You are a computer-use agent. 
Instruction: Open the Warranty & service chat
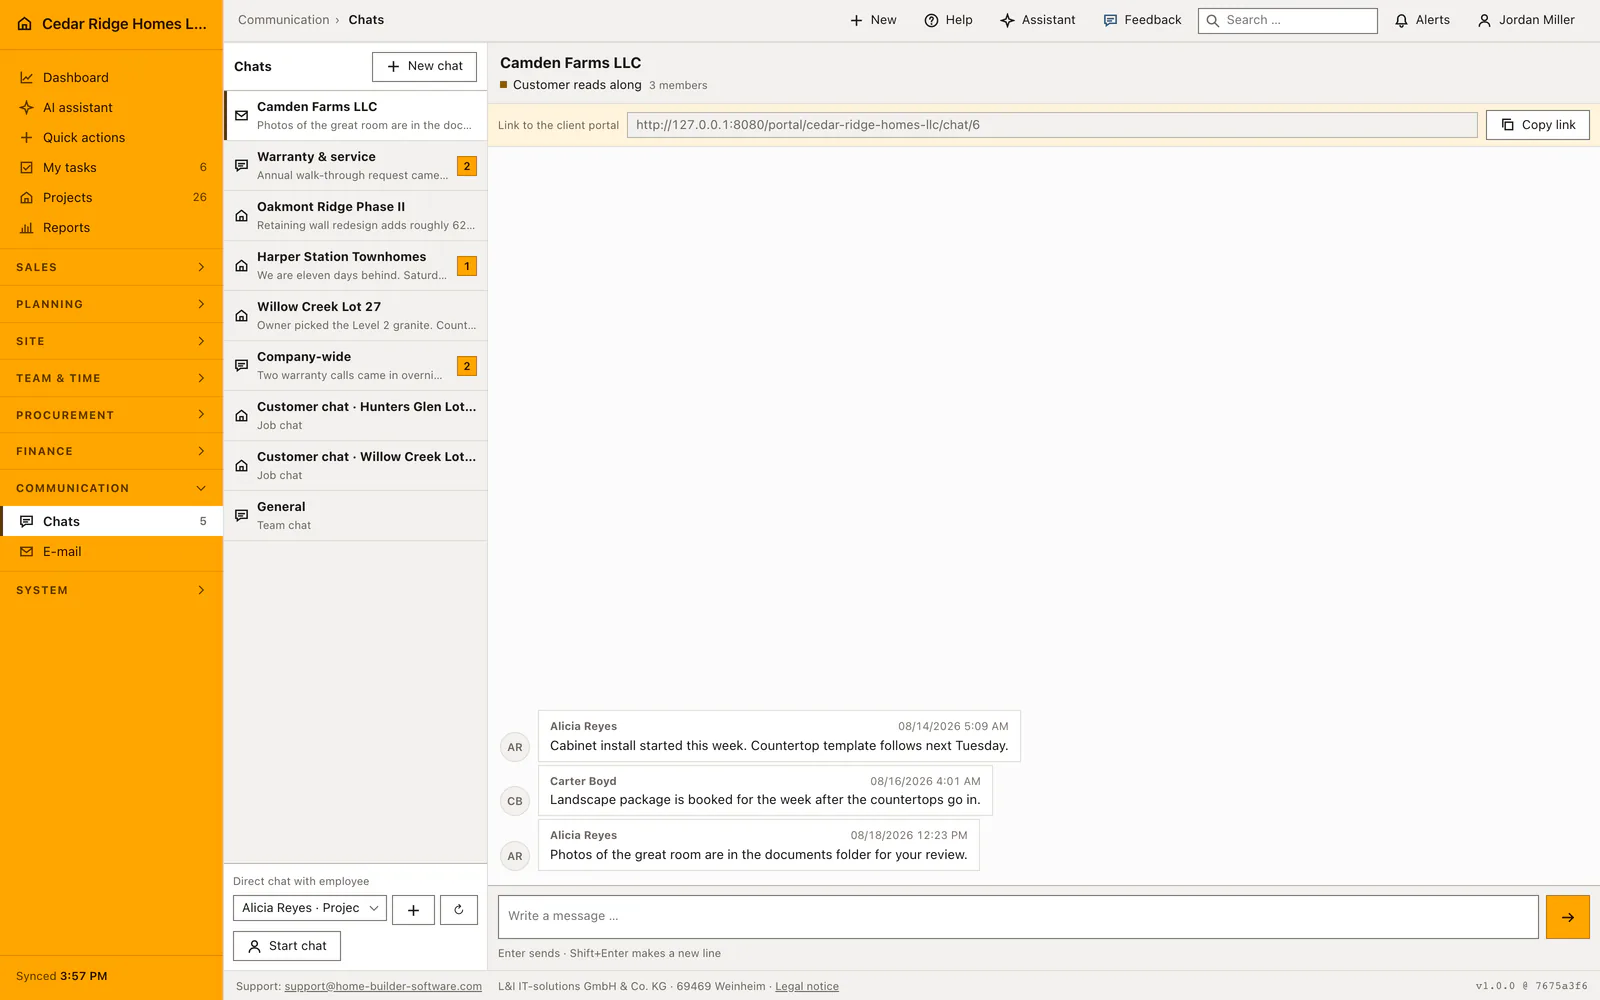click(x=355, y=166)
